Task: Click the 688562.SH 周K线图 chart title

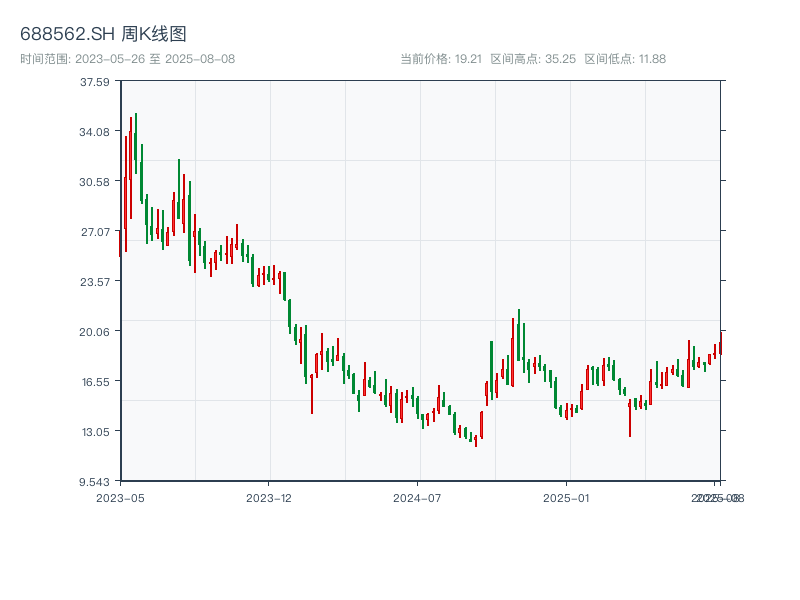Action: [103, 34]
